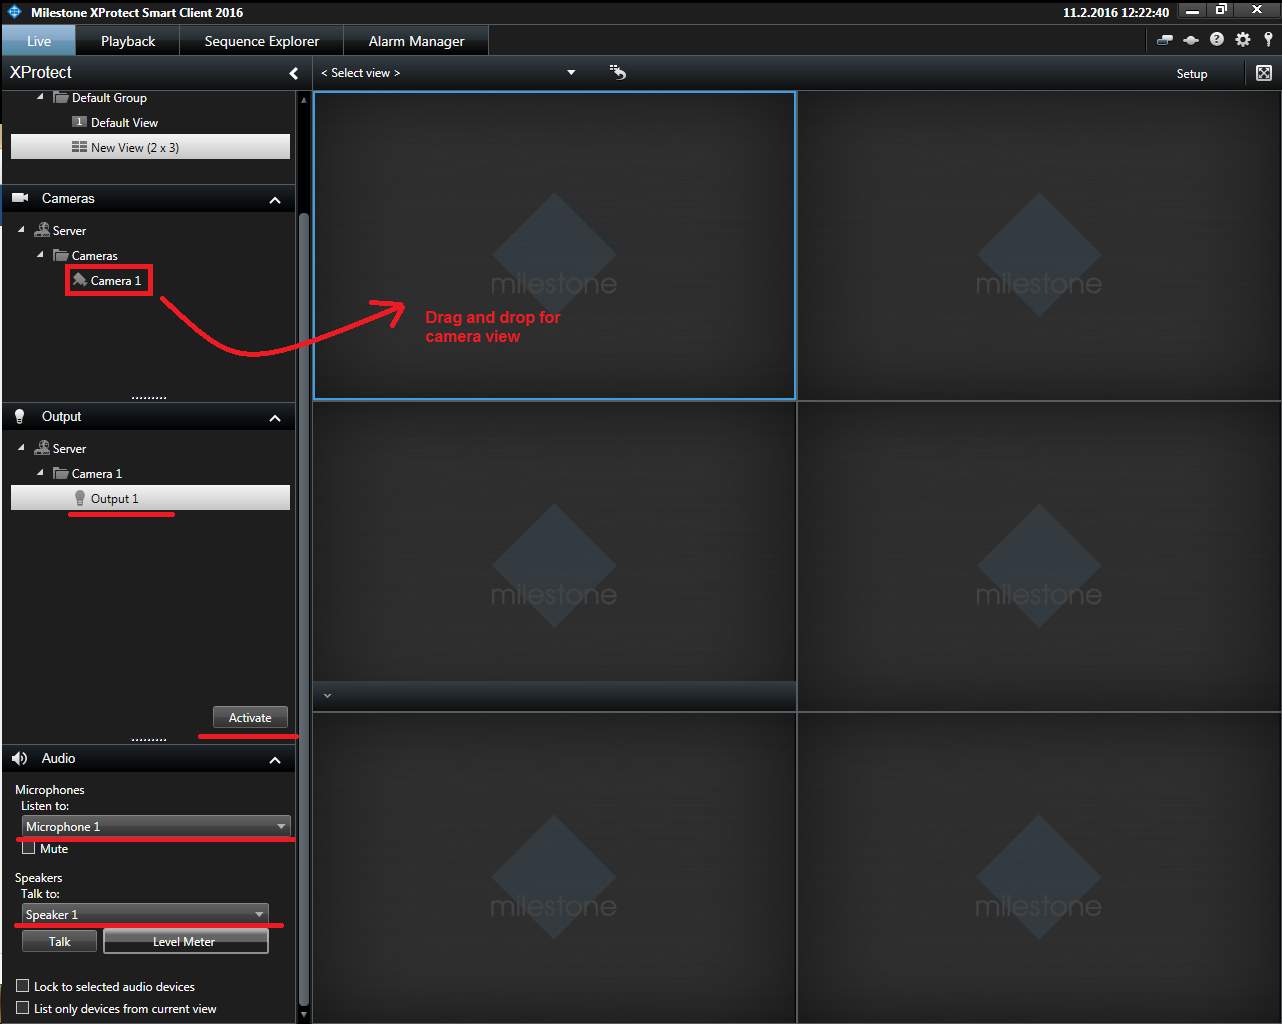The width and height of the screenshot is (1282, 1024).
Task: Open the Select view dropdown
Action: [448, 73]
